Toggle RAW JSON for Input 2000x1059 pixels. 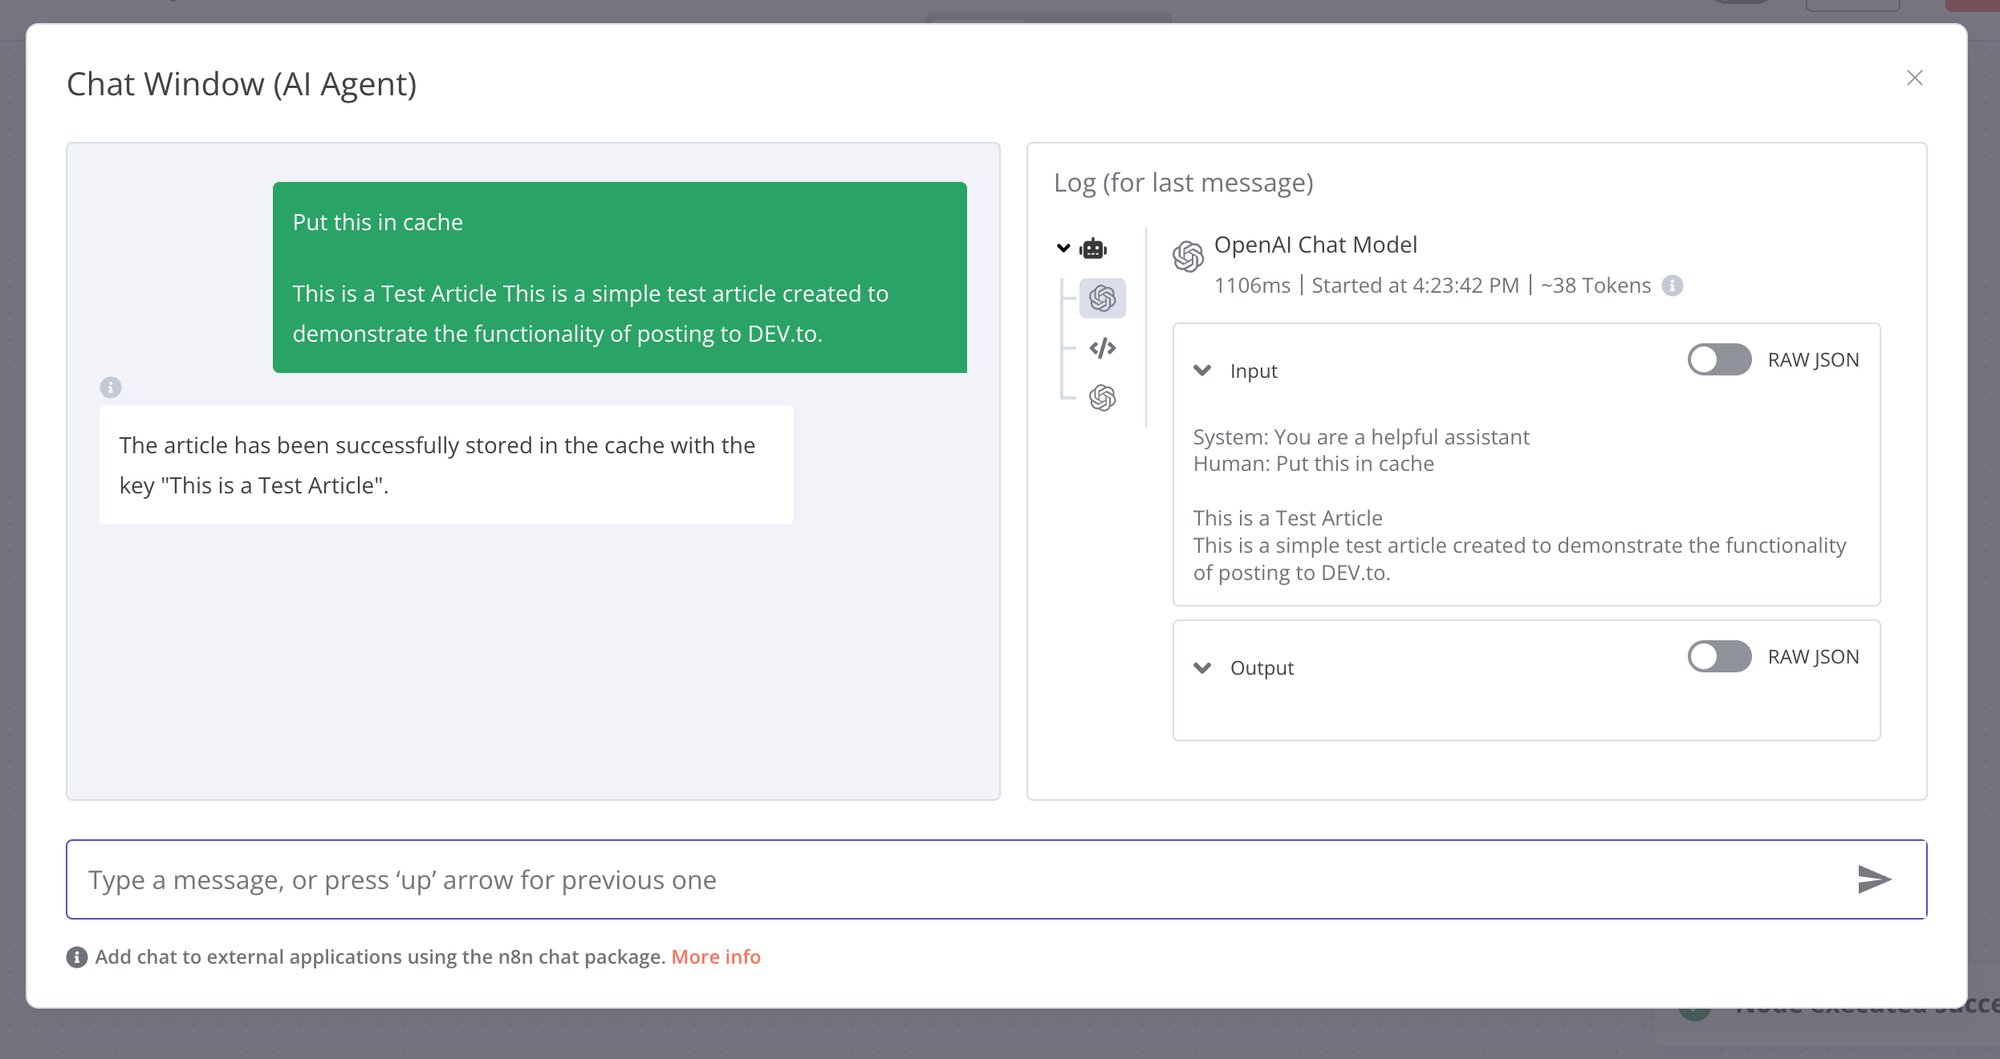pyautogui.click(x=1719, y=360)
